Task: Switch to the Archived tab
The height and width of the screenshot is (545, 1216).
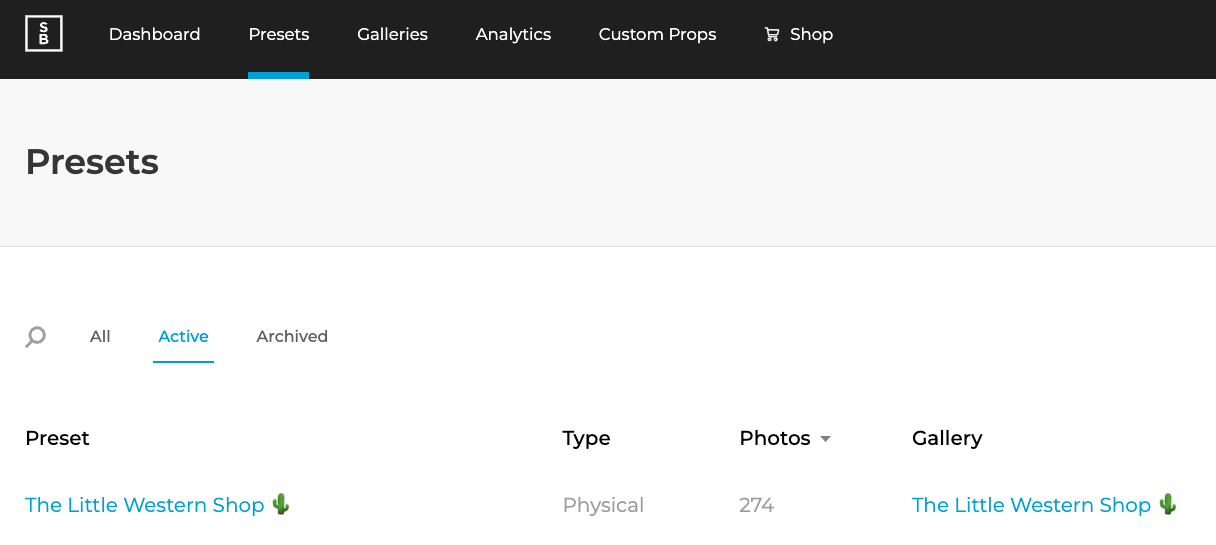Action: point(292,337)
